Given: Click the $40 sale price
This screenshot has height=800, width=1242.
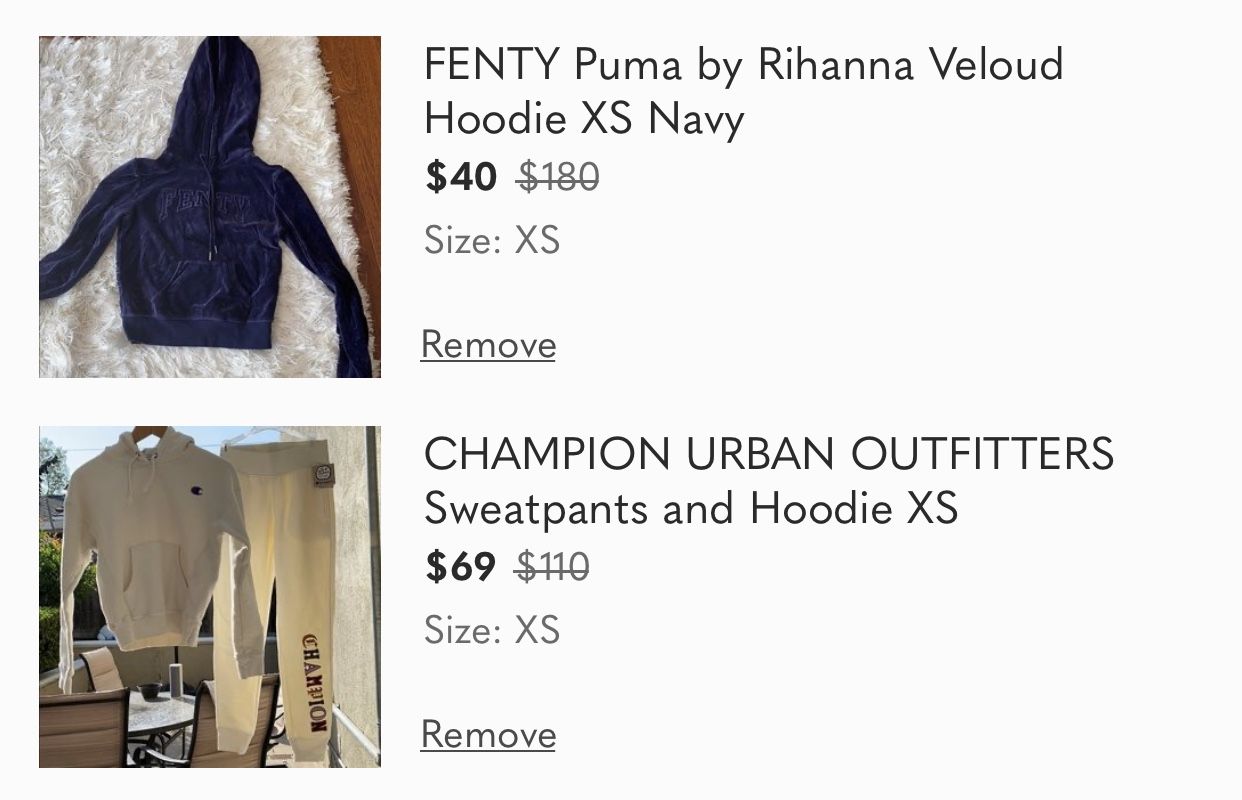Looking at the screenshot, I should [461, 177].
